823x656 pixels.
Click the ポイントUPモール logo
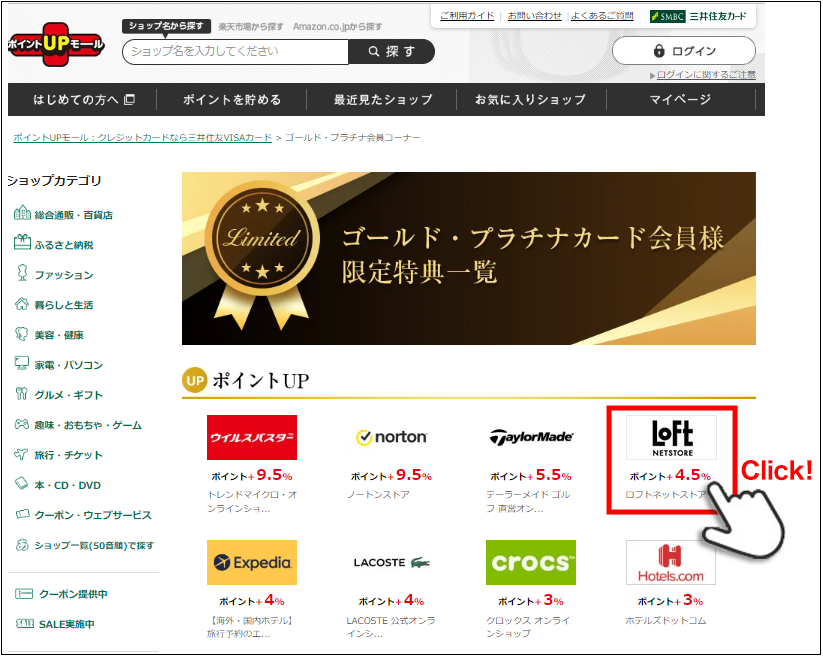(56, 44)
